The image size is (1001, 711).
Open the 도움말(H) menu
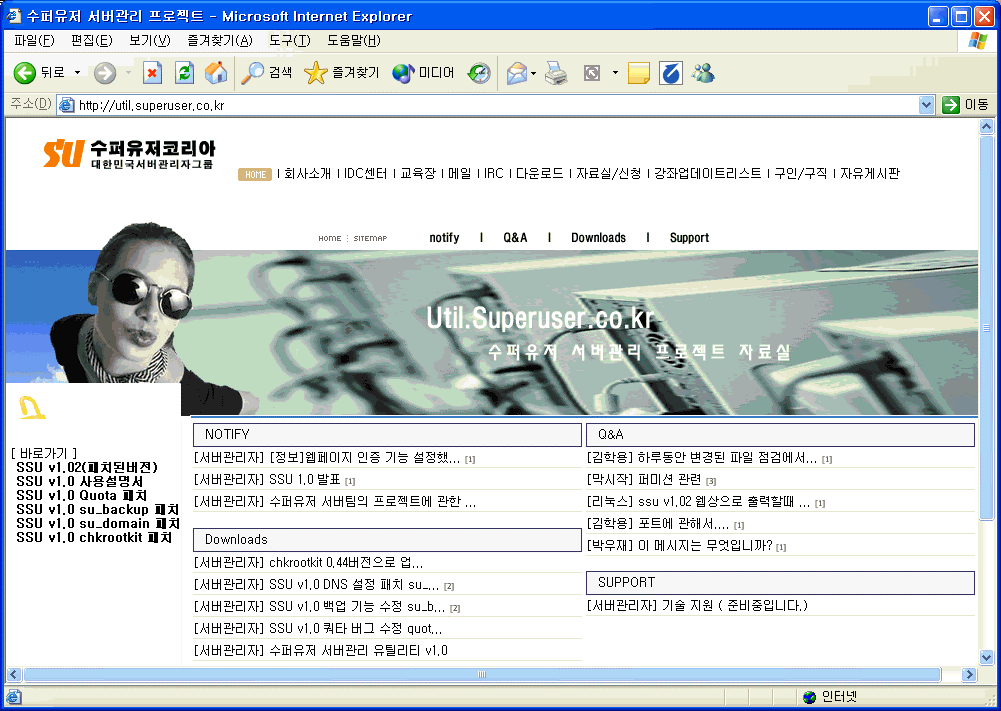(x=354, y=40)
